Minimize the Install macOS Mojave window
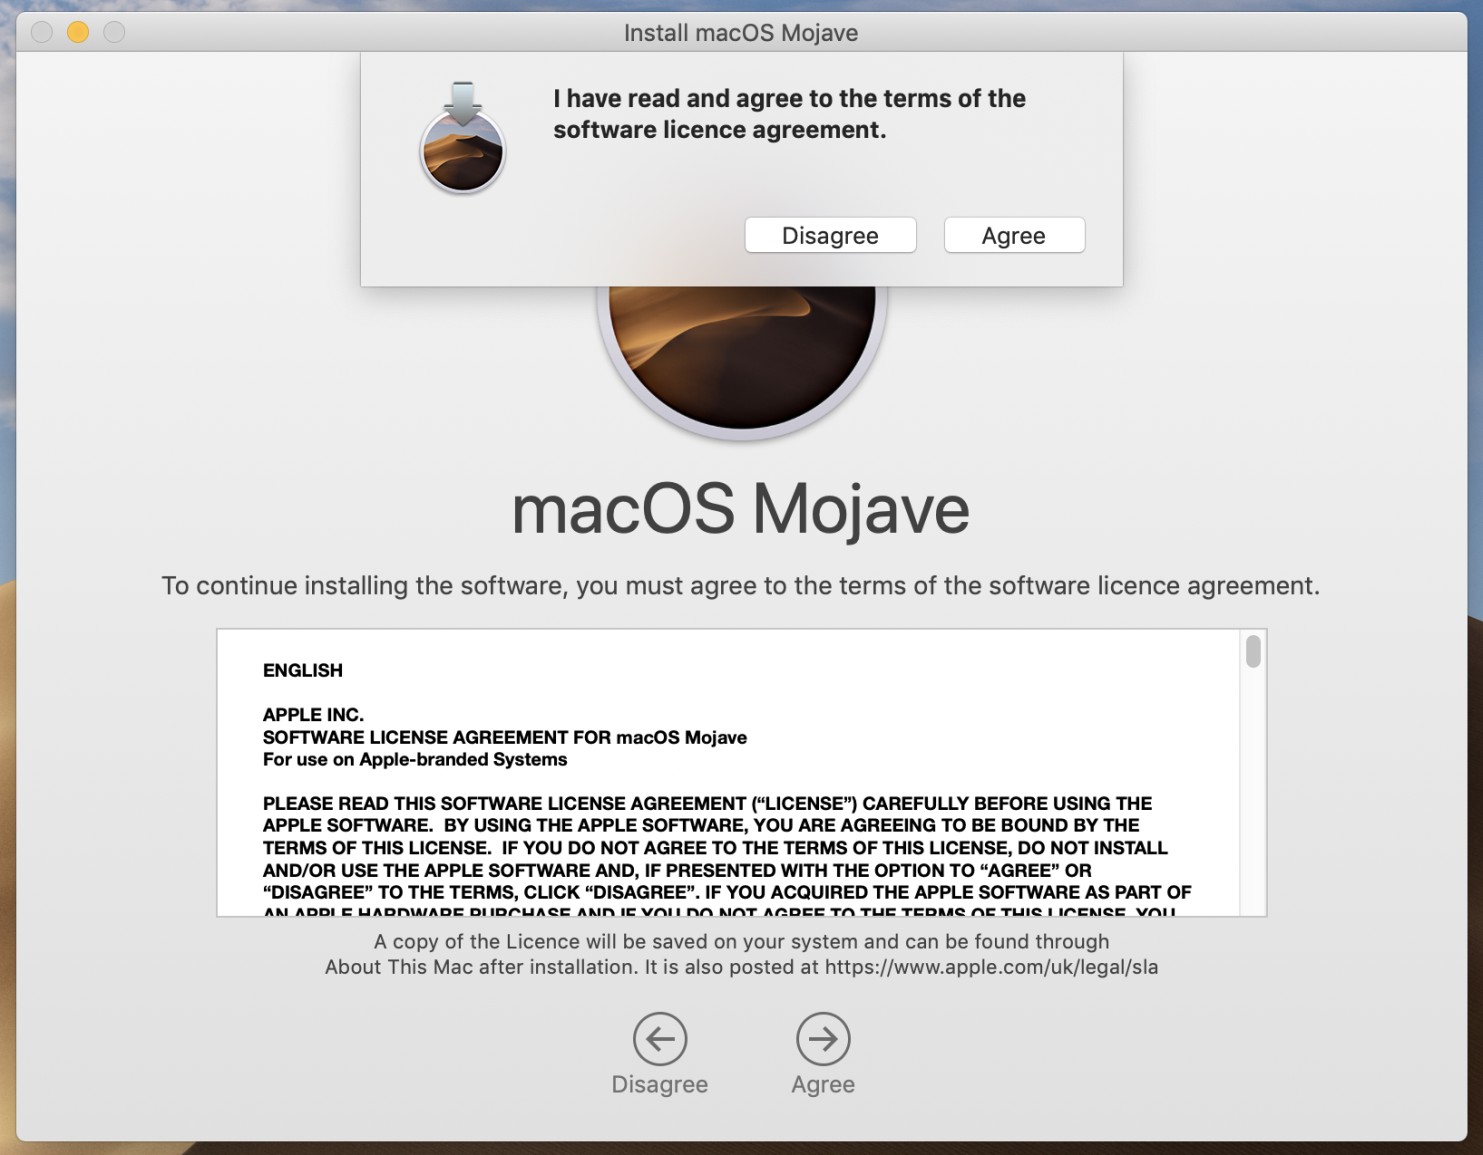The width and height of the screenshot is (1483, 1155). 78,32
